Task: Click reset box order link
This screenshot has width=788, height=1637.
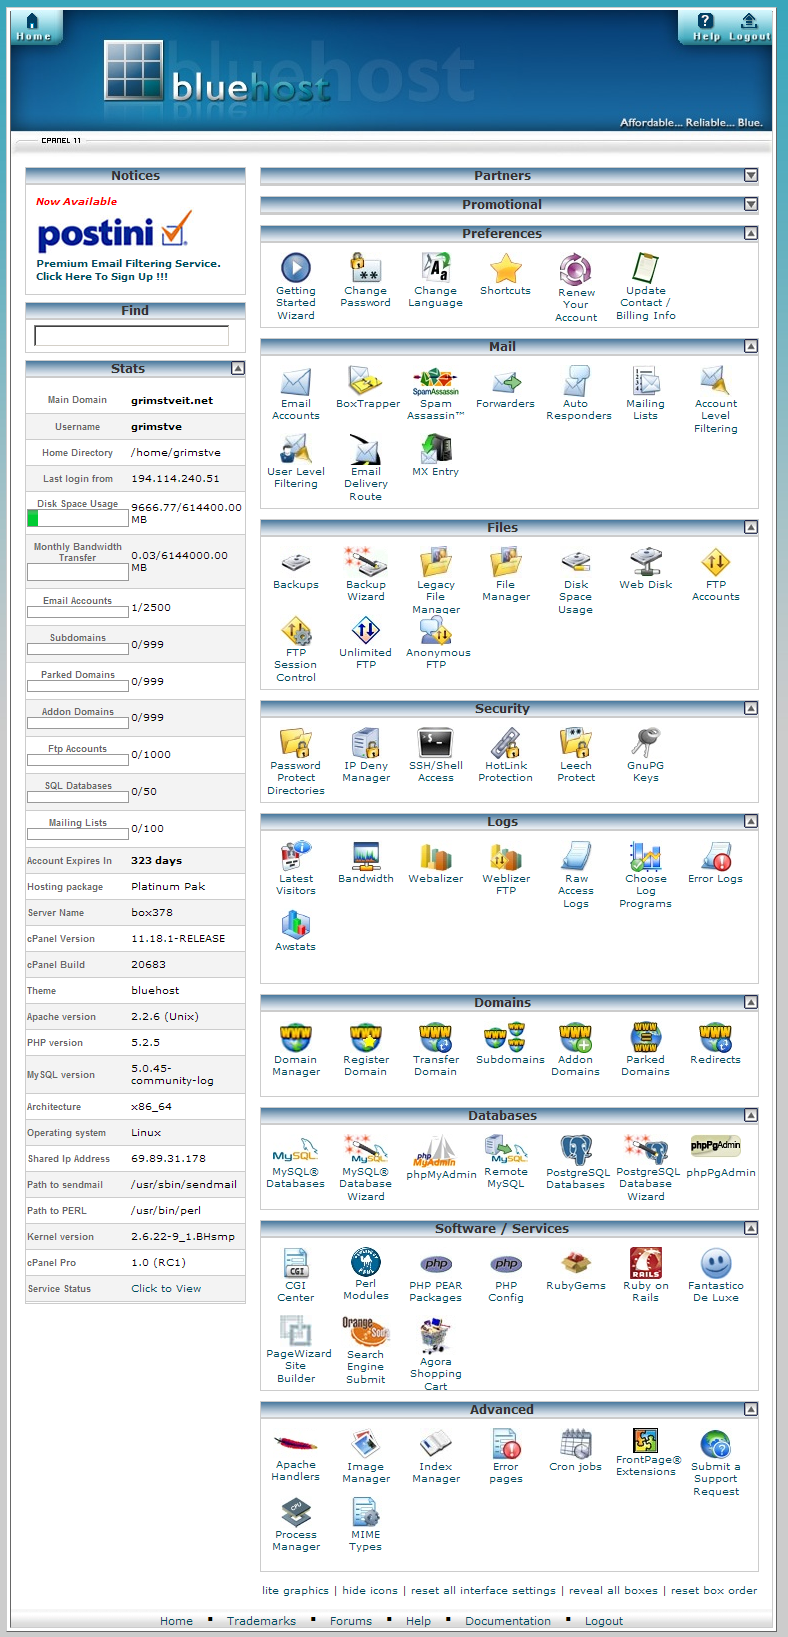Action: pos(714,1590)
